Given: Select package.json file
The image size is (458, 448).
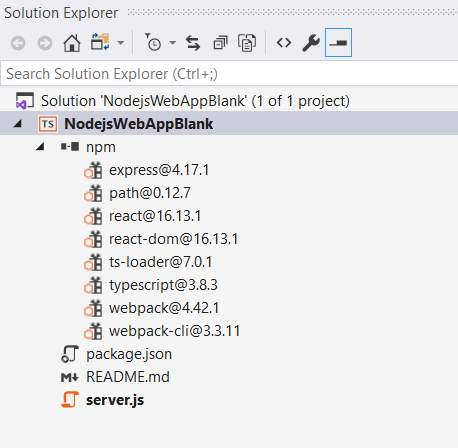Looking at the screenshot, I should tap(129, 354).
